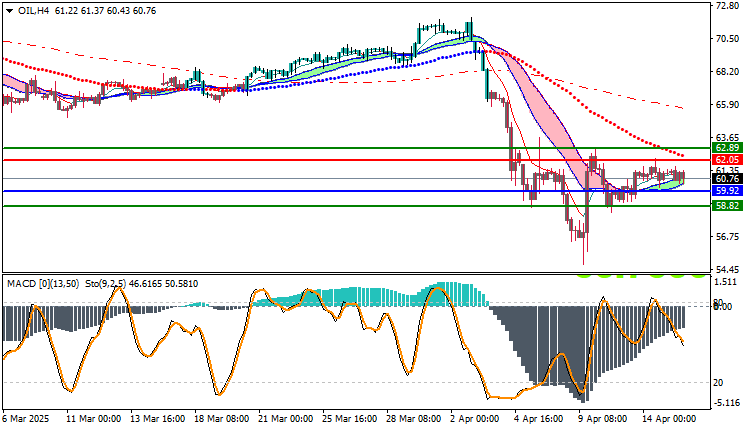This screenshot has width=750, height=430.
Task: Click the 54.45 price scale value
Action: [728, 270]
